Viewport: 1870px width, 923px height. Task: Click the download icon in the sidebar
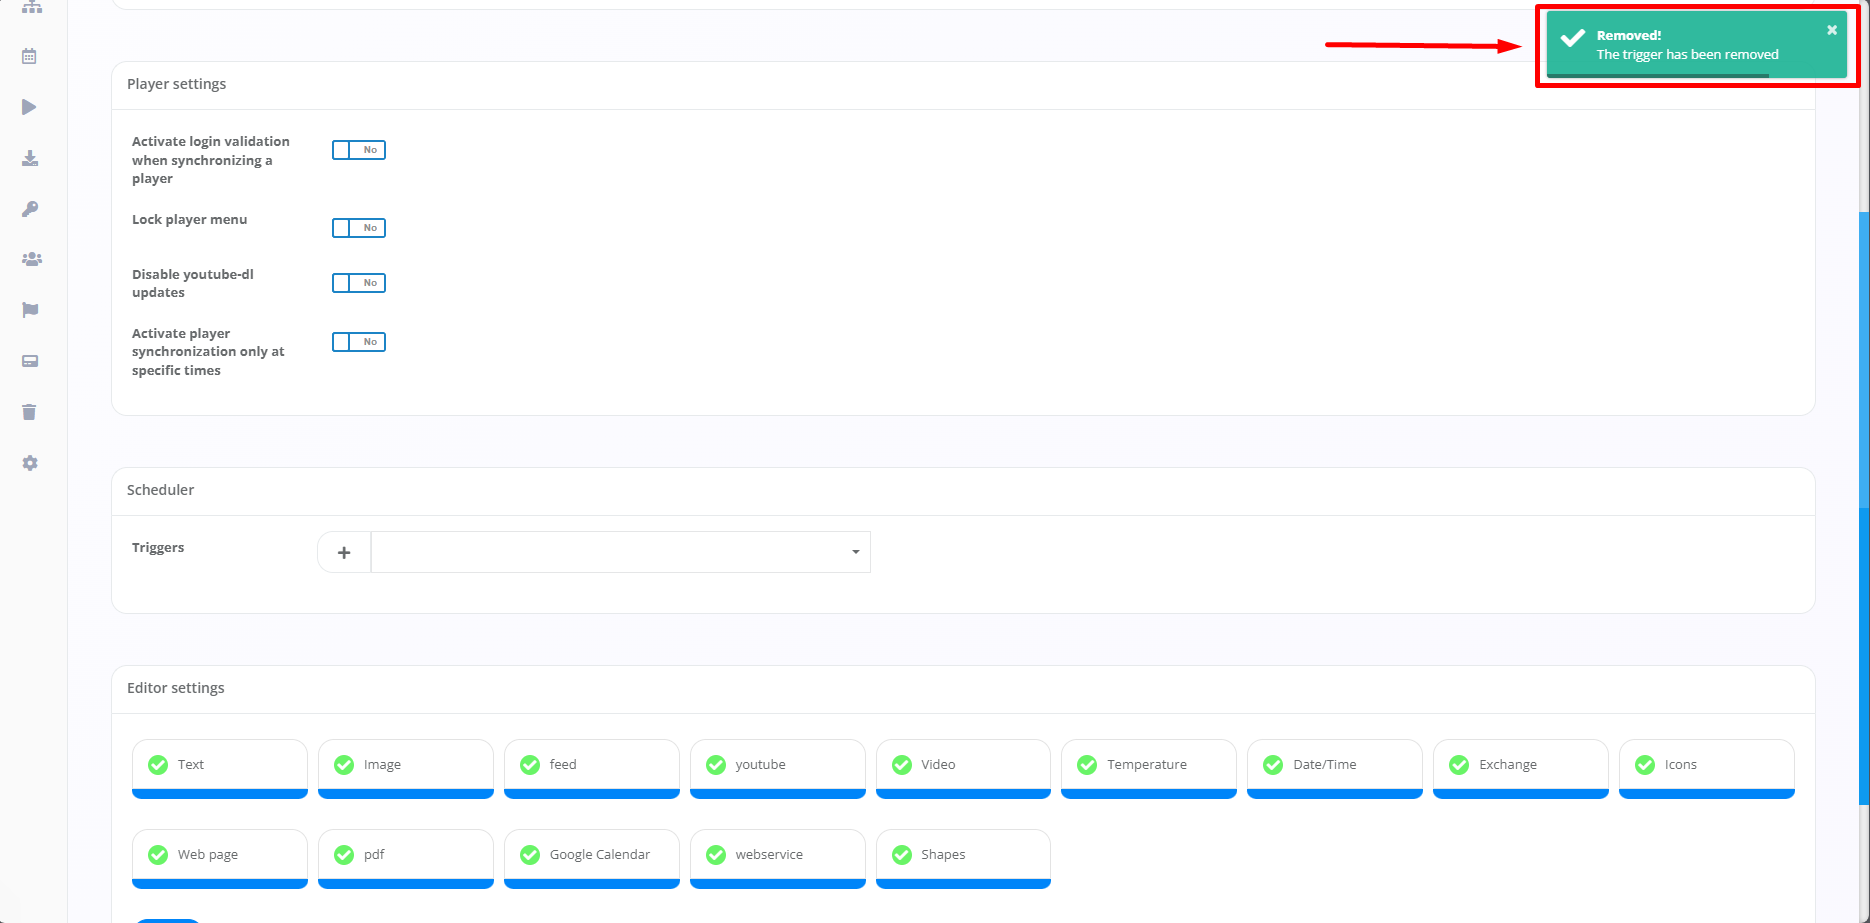click(30, 158)
